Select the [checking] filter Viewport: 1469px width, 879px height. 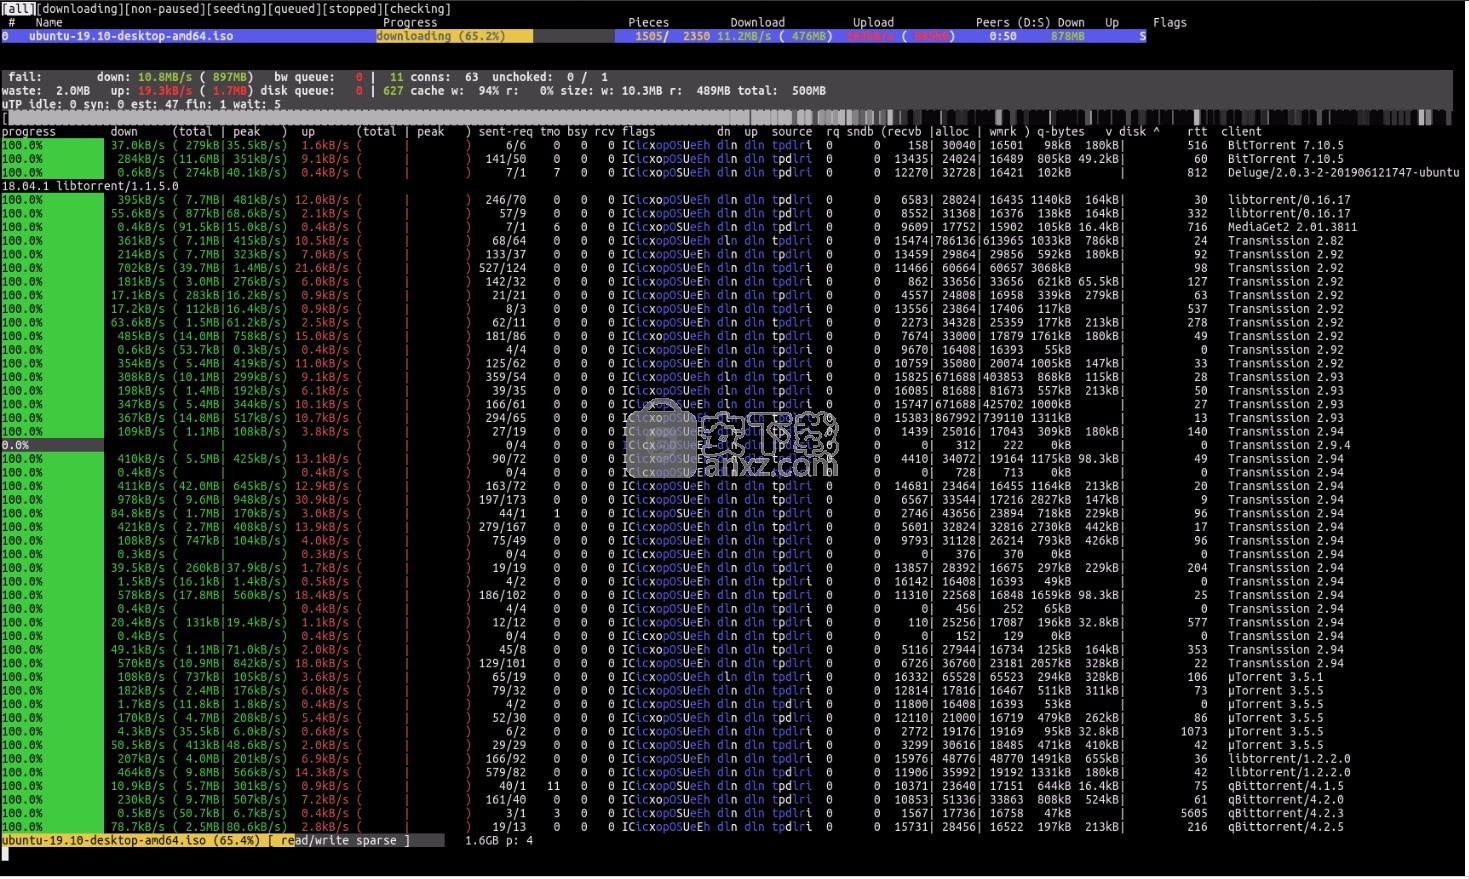click(417, 9)
